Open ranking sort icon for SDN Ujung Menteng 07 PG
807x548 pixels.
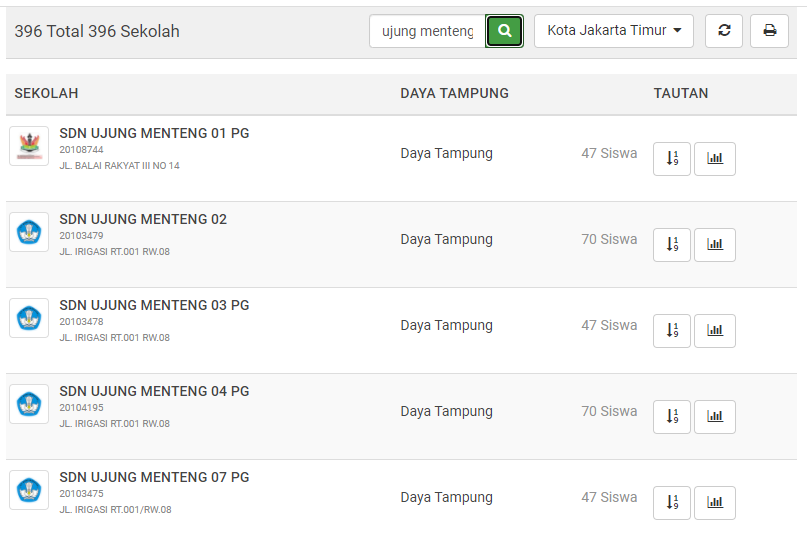pyautogui.click(x=672, y=503)
